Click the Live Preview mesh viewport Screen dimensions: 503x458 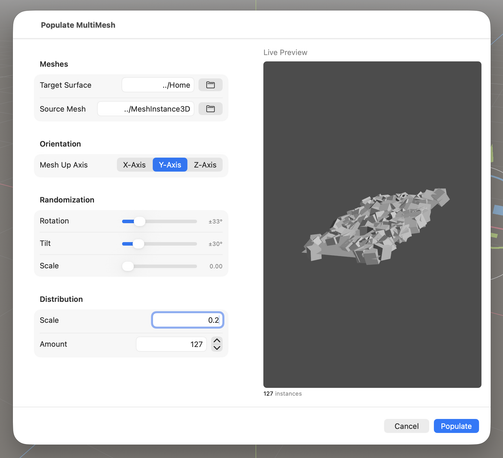(372, 224)
